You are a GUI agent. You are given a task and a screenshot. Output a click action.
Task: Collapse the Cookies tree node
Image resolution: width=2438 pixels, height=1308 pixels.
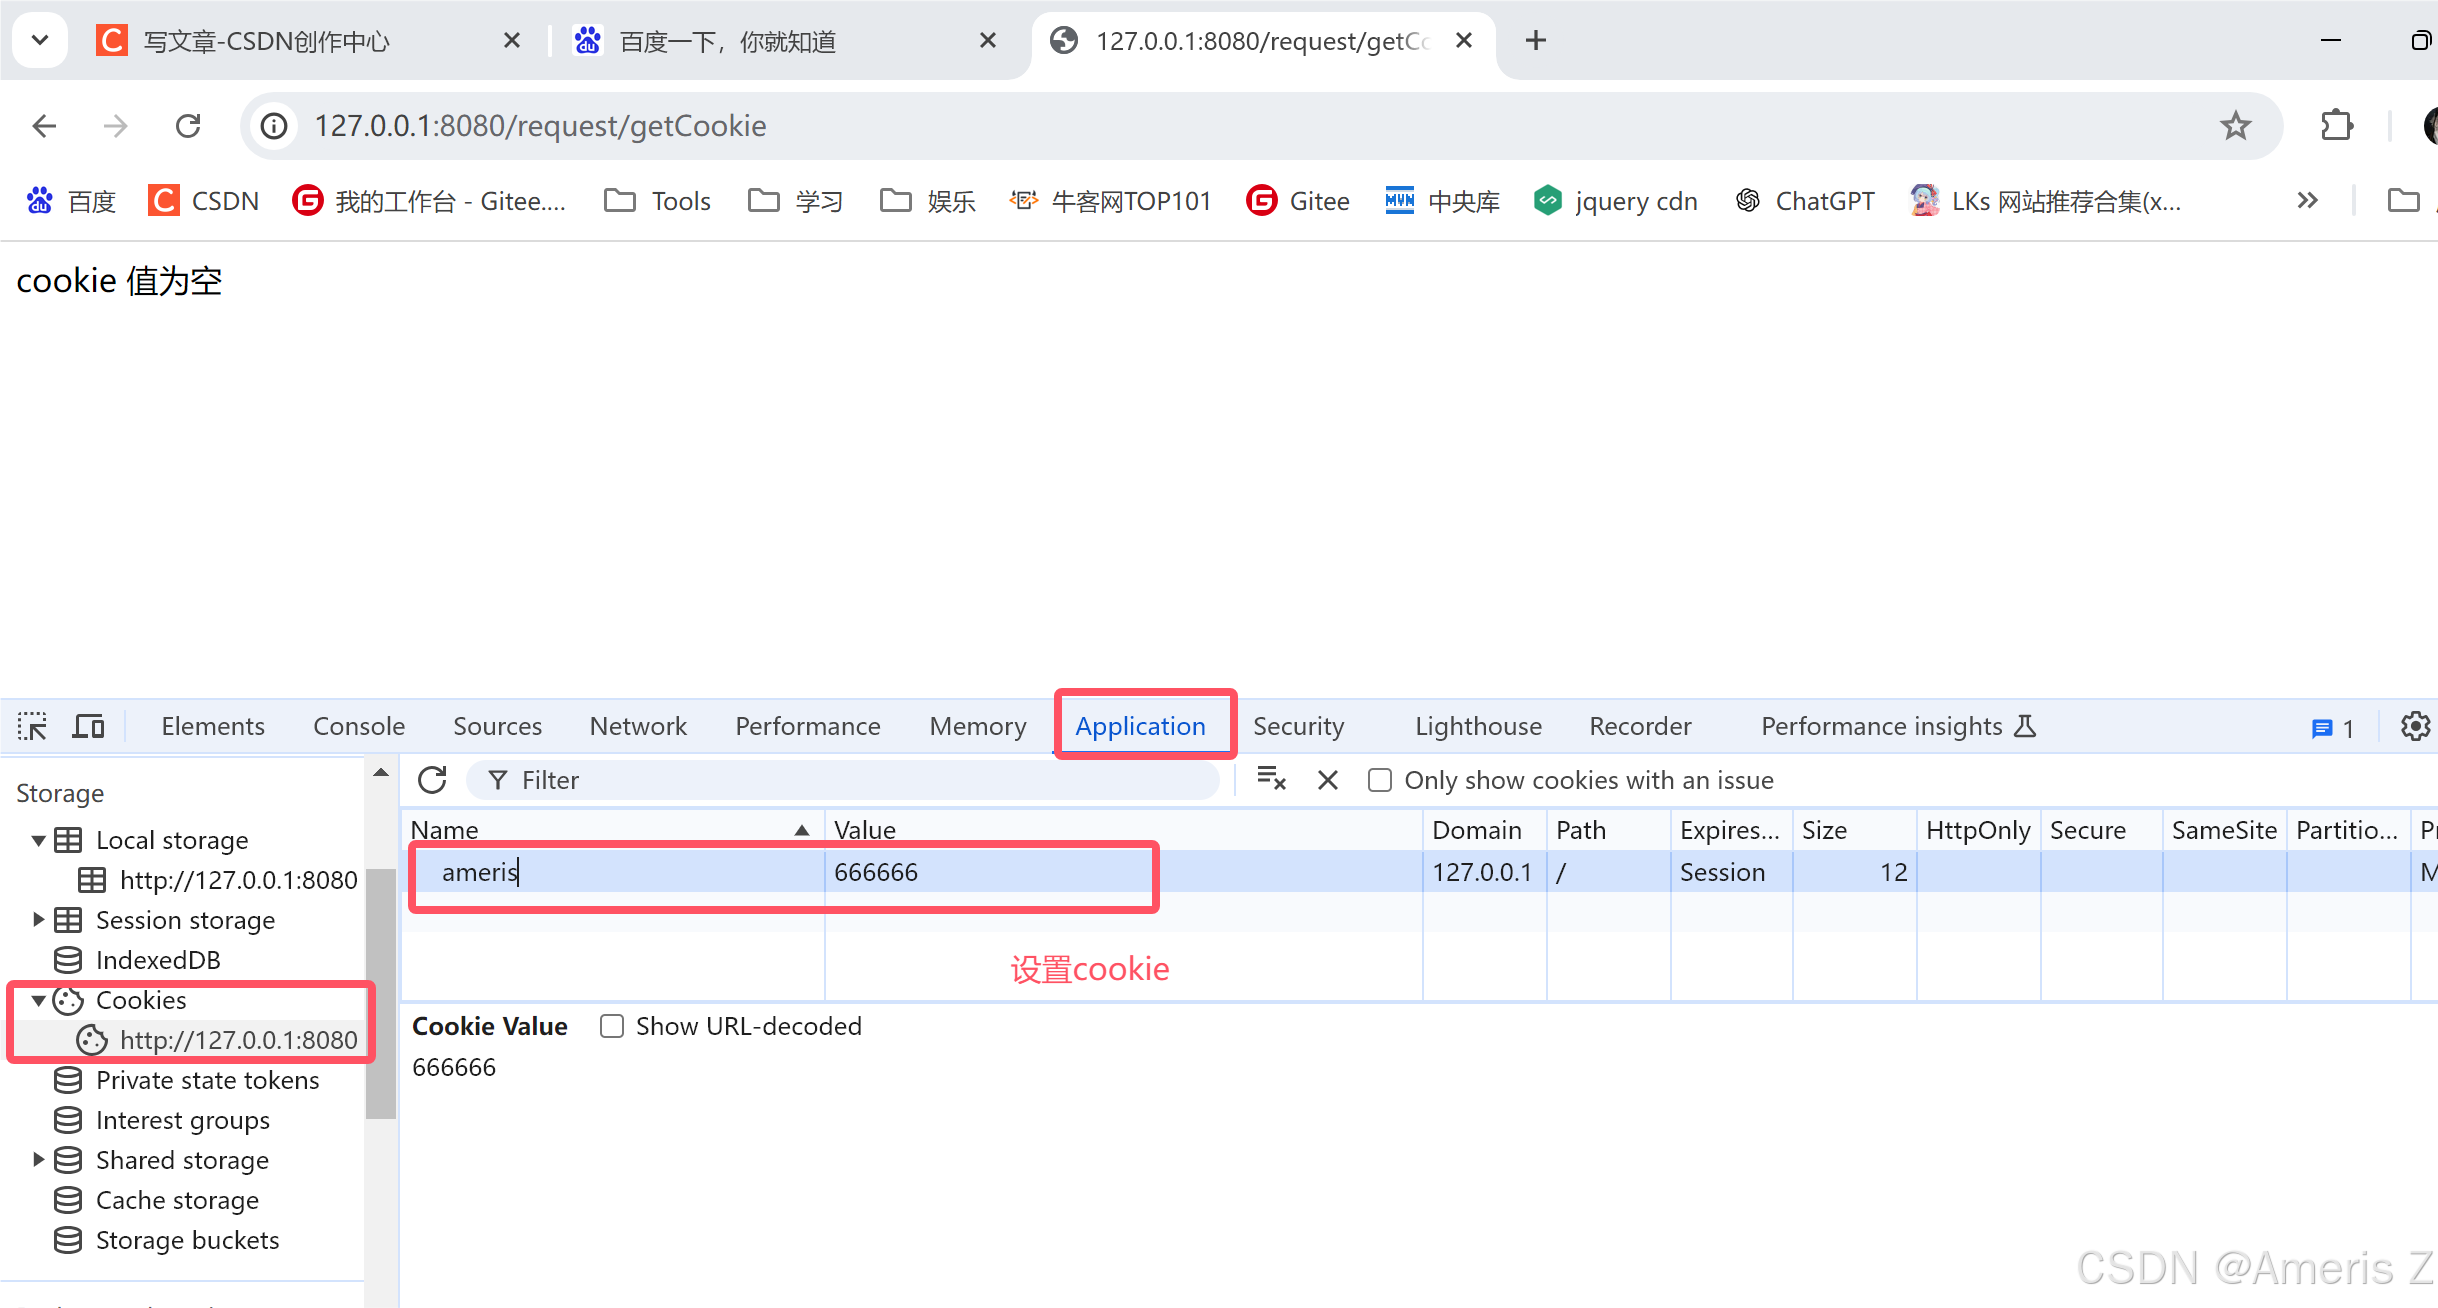coord(38,1000)
